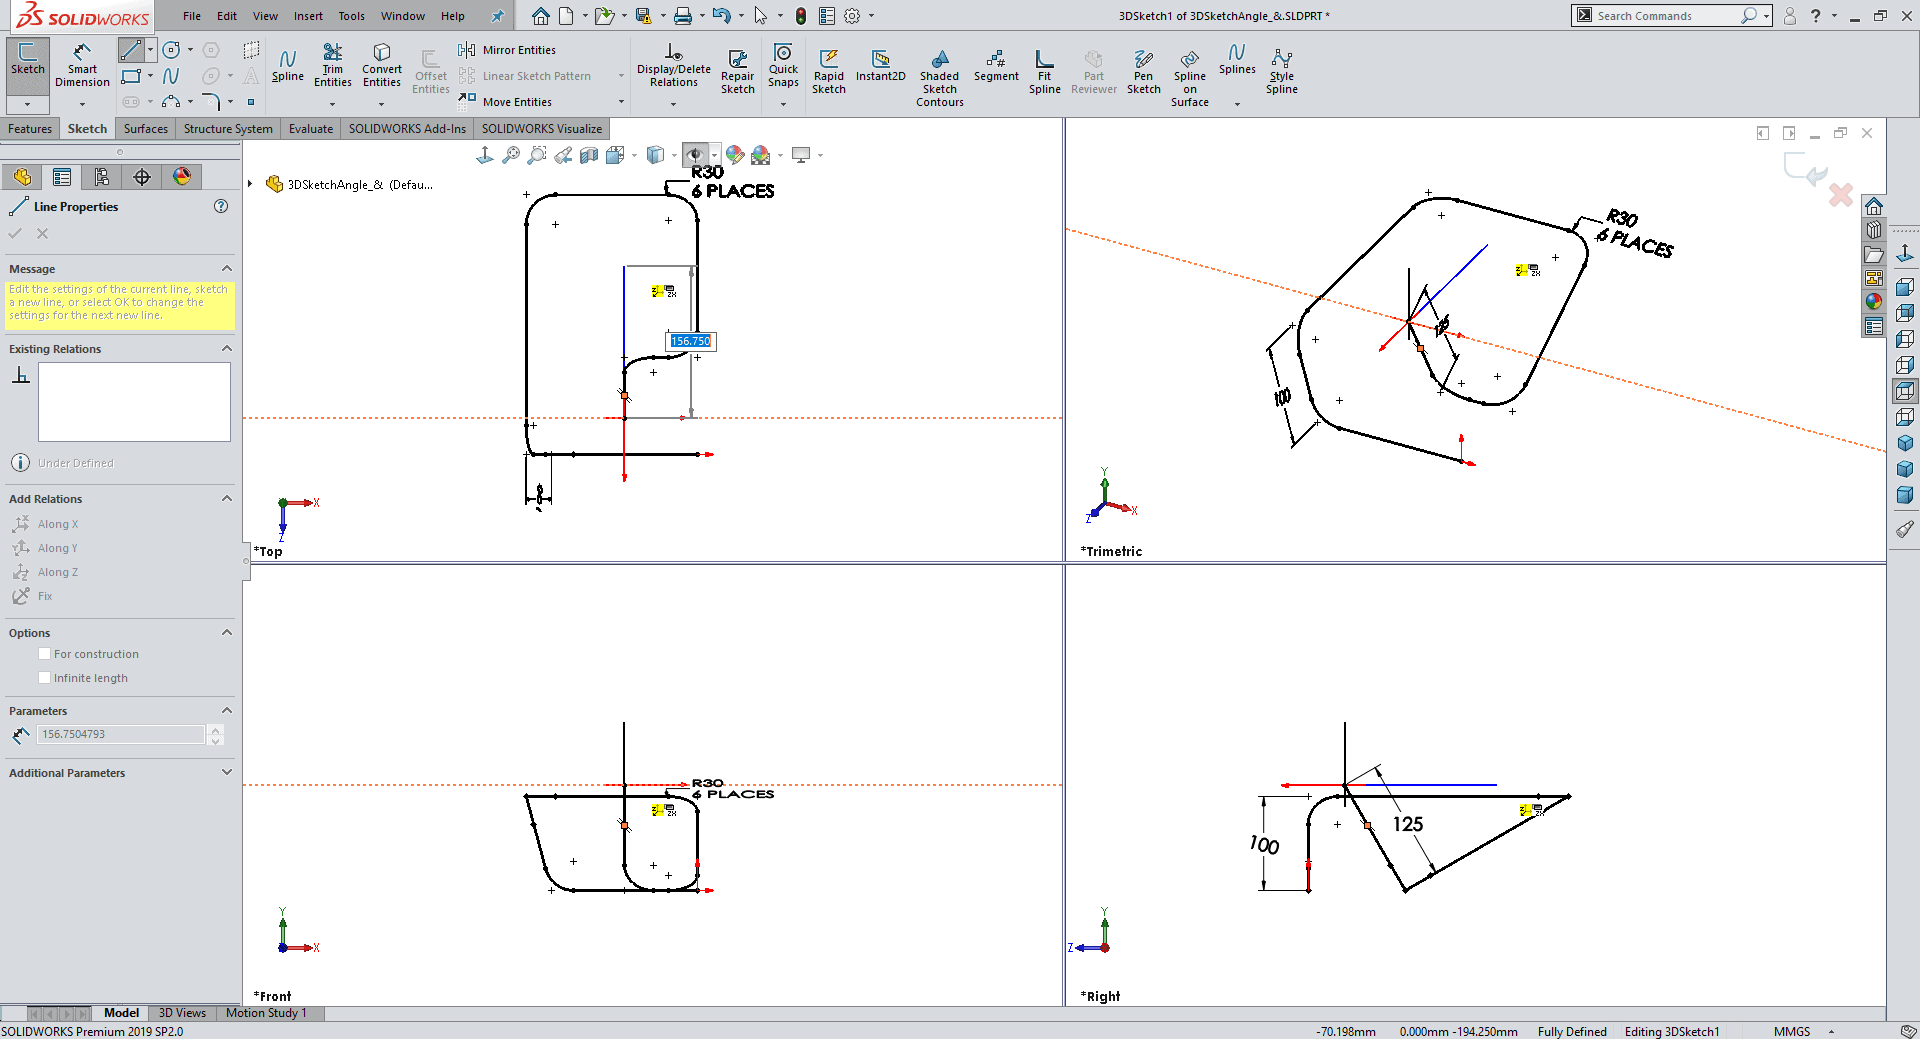The width and height of the screenshot is (1920, 1039).
Task: Run Repair Sketch tool
Action: (738, 72)
